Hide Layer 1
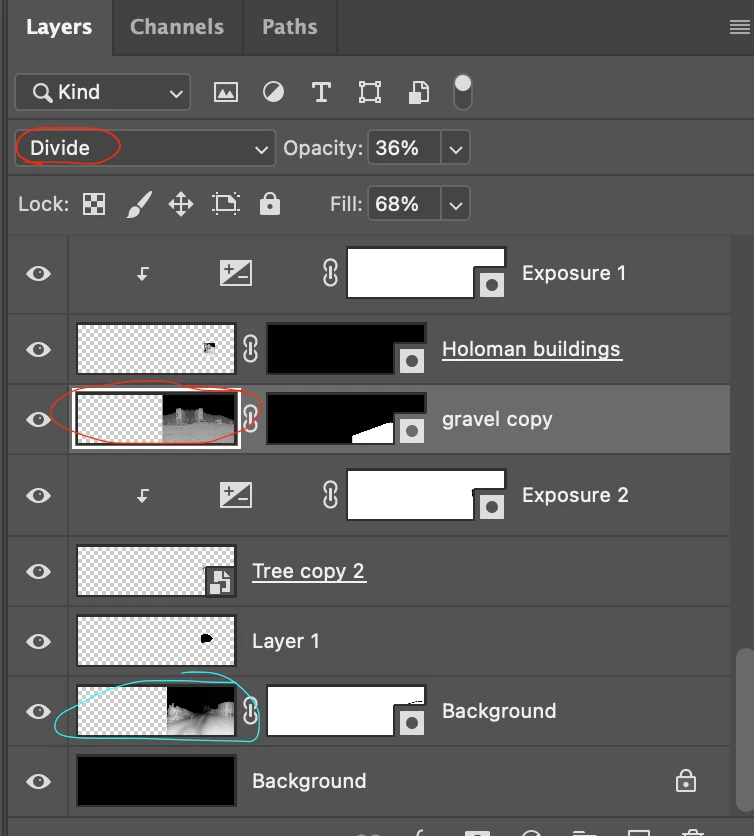 click(38, 641)
